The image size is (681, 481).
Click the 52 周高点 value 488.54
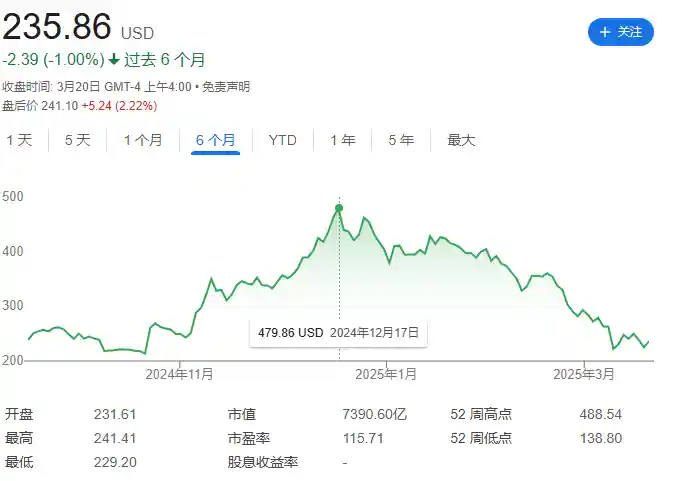[x=601, y=414]
